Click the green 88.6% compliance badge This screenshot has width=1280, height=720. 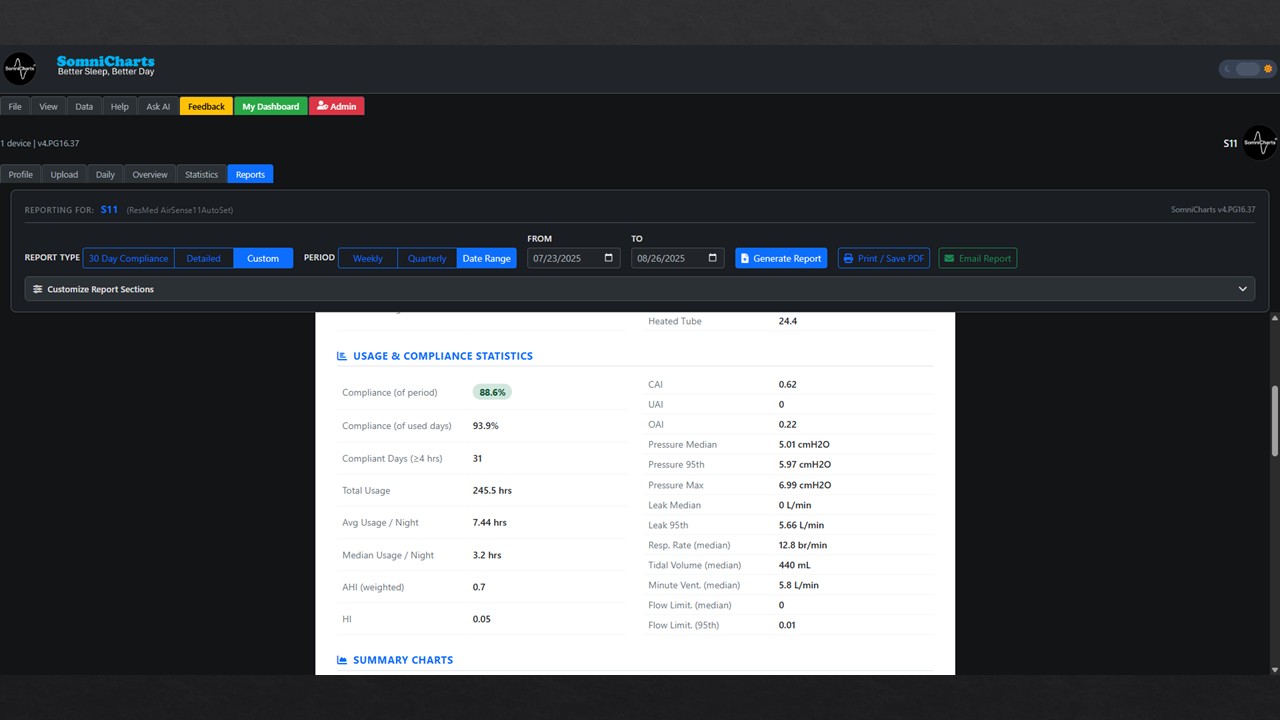coord(491,391)
